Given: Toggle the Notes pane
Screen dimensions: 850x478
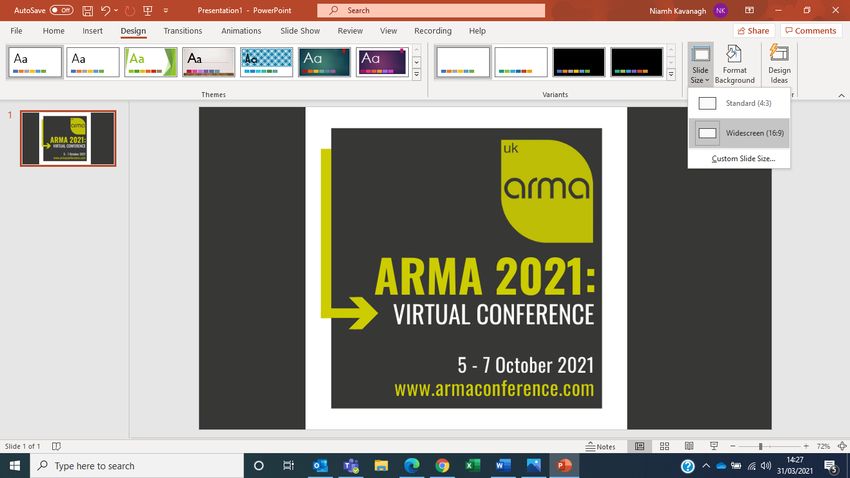Looking at the screenshot, I should [x=601, y=446].
